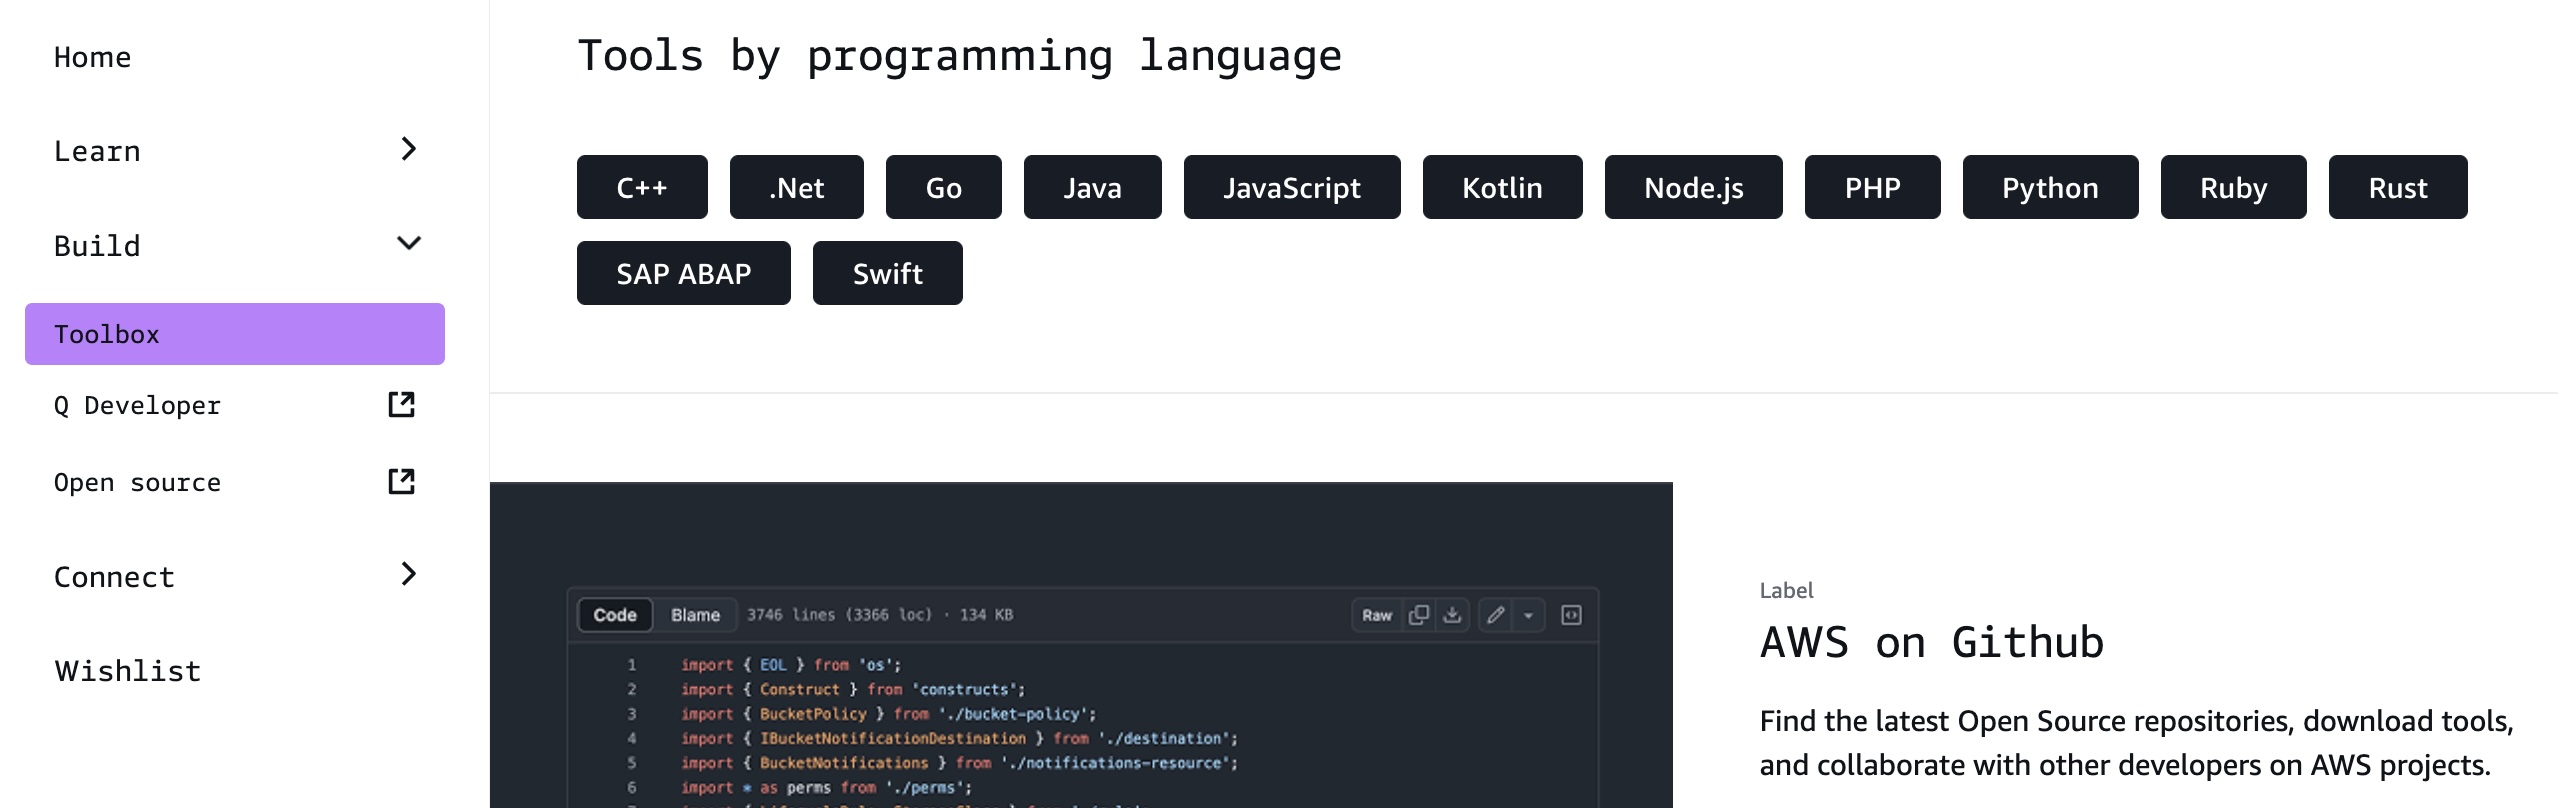This screenshot has width=2558, height=808.
Task: Click the AWS on Github heading
Action: pyautogui.click(x=1932, y=642)
